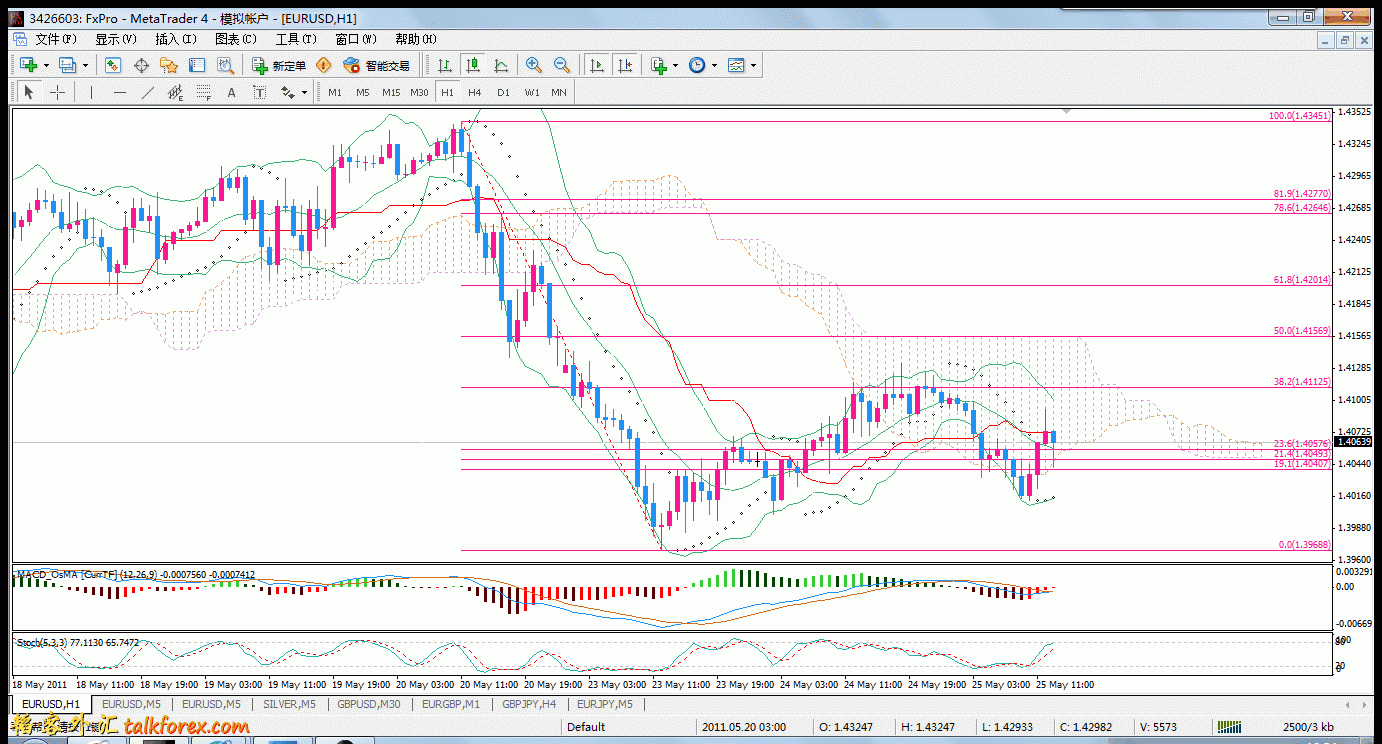Open the 窗口(W) menu

356,39
